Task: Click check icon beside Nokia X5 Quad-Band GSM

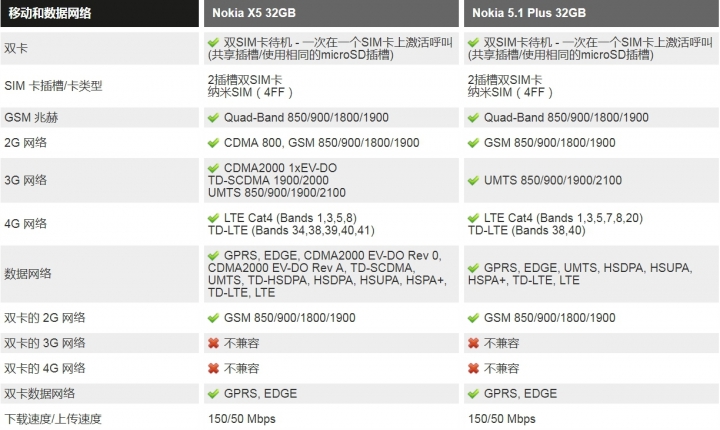Action: (x=214, y=118)
